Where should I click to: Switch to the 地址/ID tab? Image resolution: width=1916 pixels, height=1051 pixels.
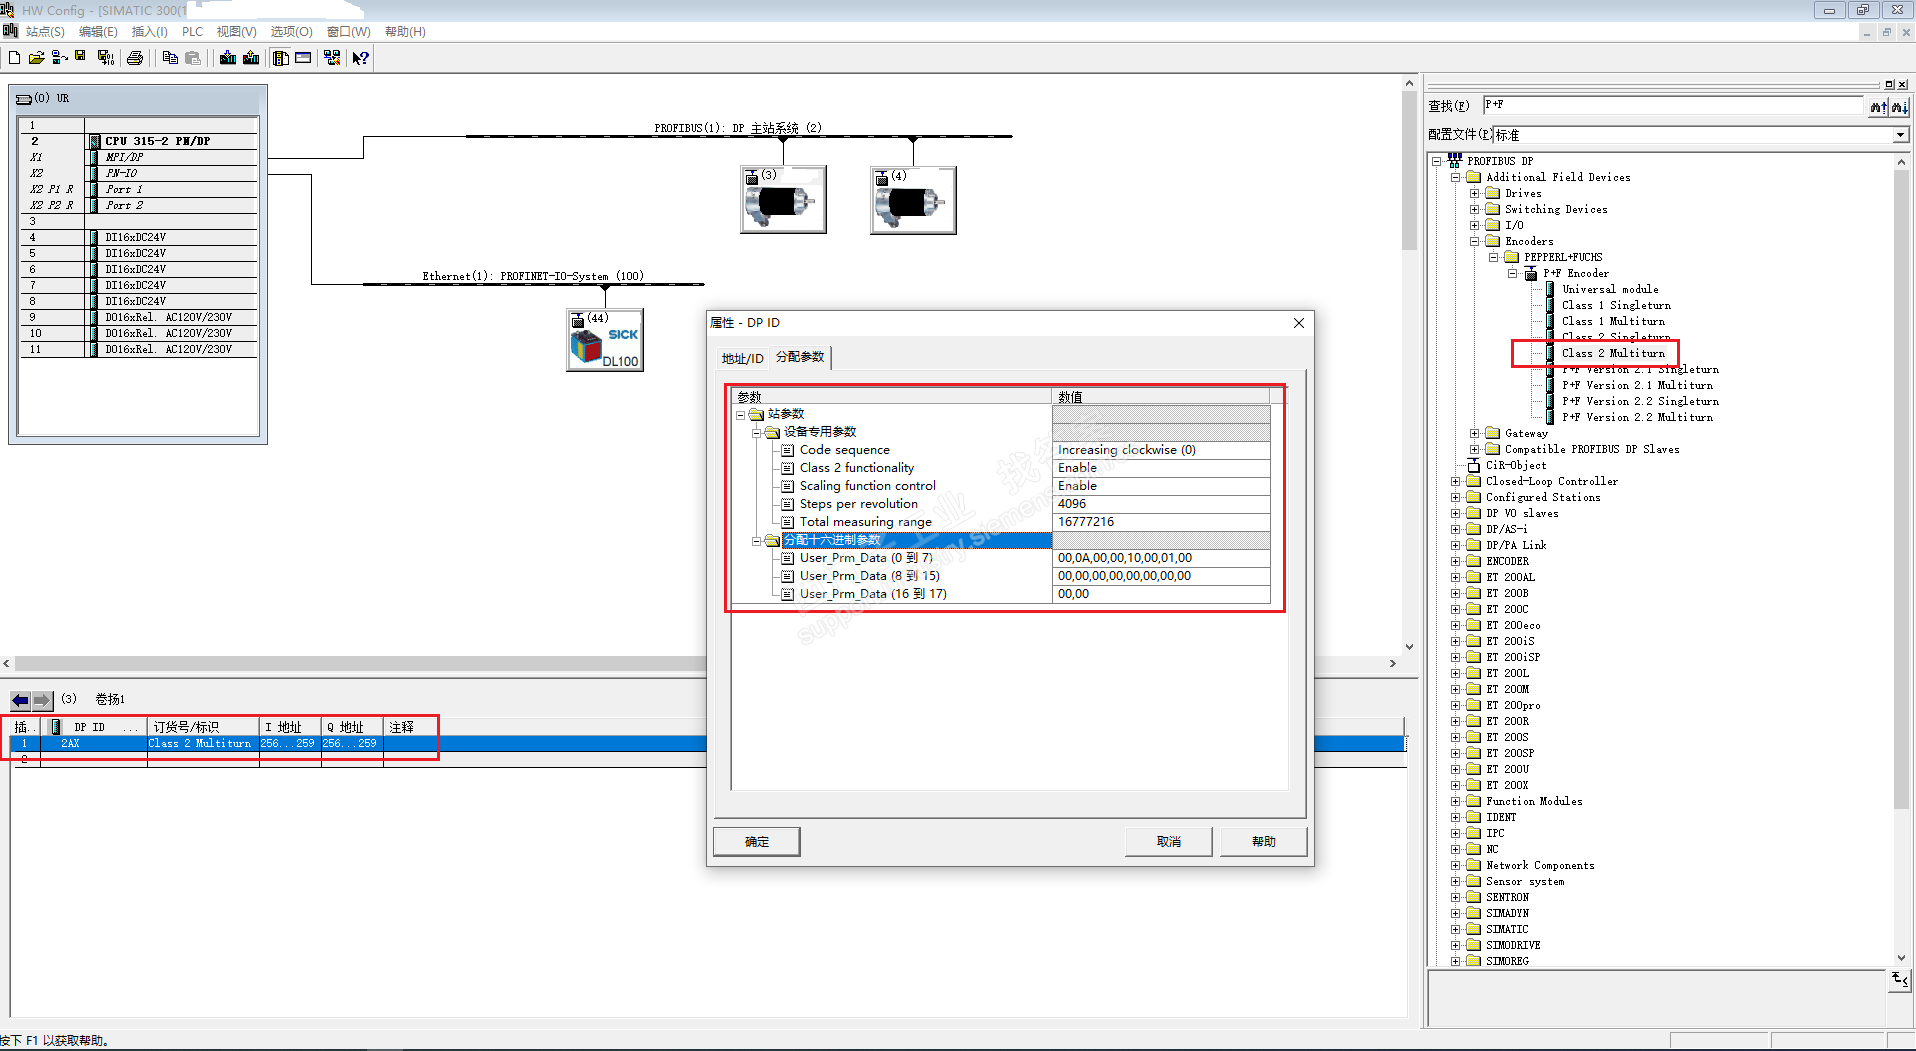click(x=742, y=359)
